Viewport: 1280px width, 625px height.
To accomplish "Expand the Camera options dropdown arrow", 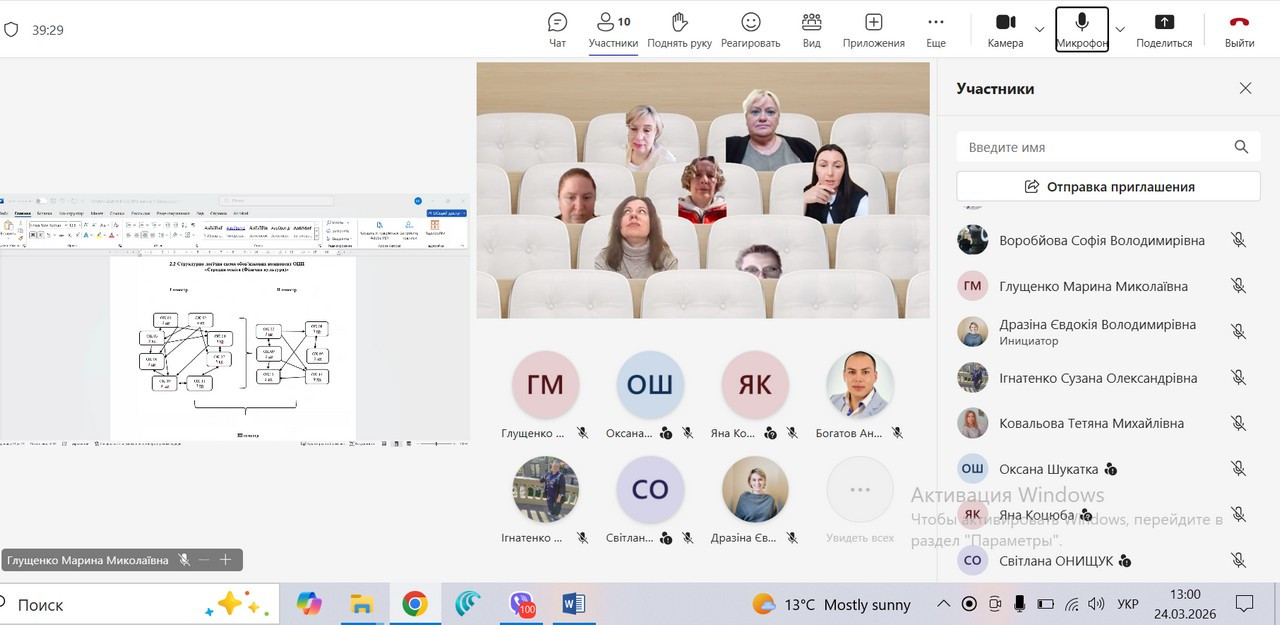I will coord(1040,29).
